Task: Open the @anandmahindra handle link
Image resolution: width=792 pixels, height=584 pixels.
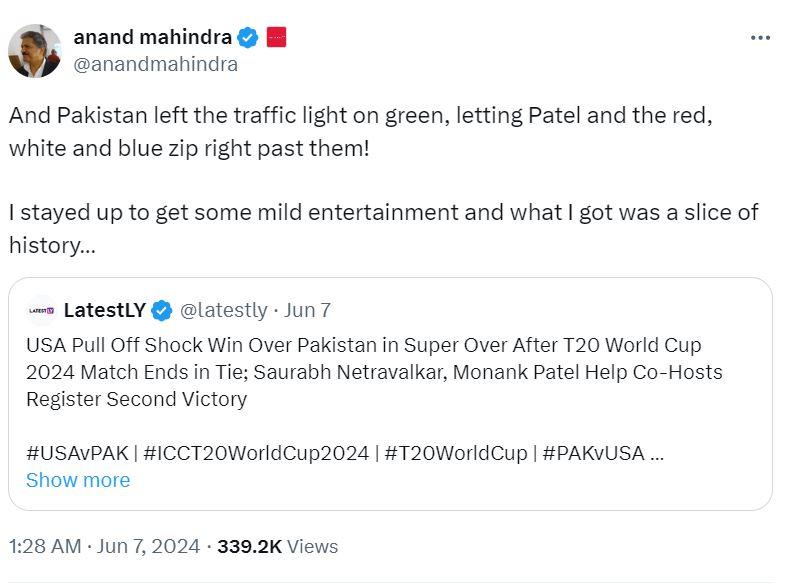Action: click(155, 65)
